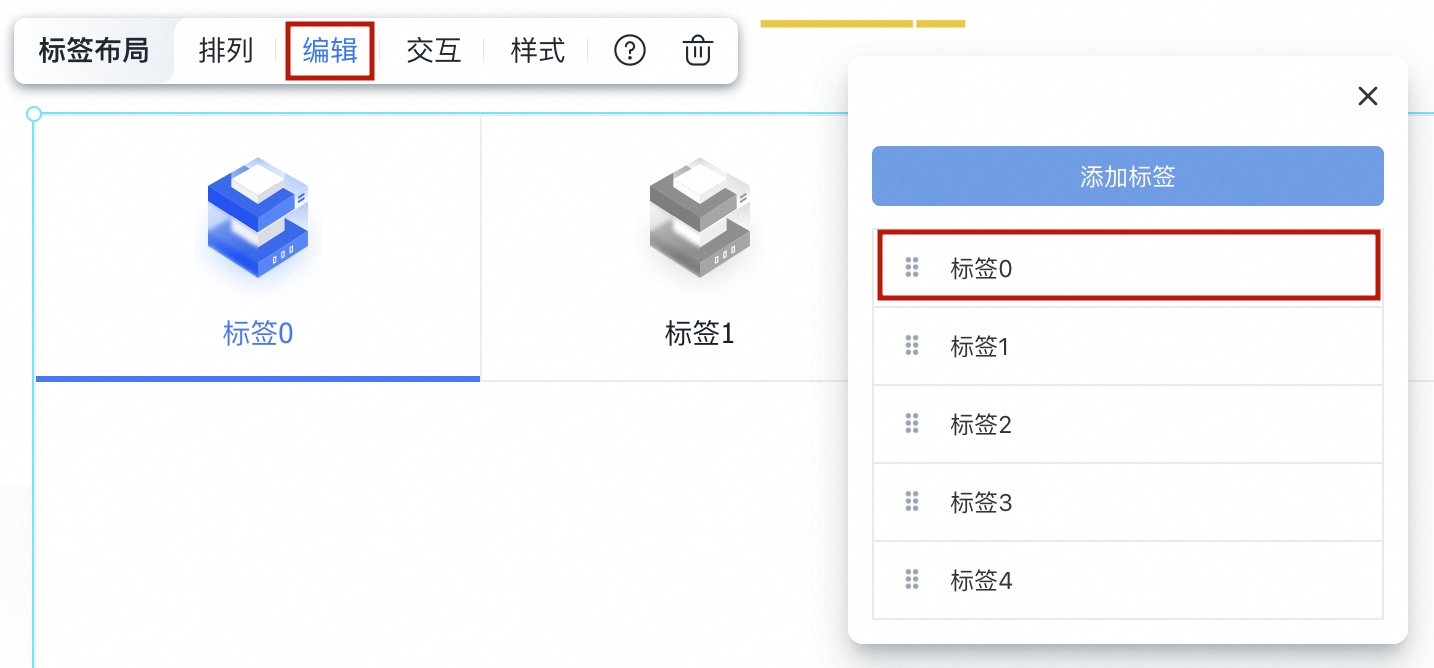Image resolution: width=1434 pixels, height=668 pixels.
Task: Select 标签2 in the popup list
Action: [1128, 424]
